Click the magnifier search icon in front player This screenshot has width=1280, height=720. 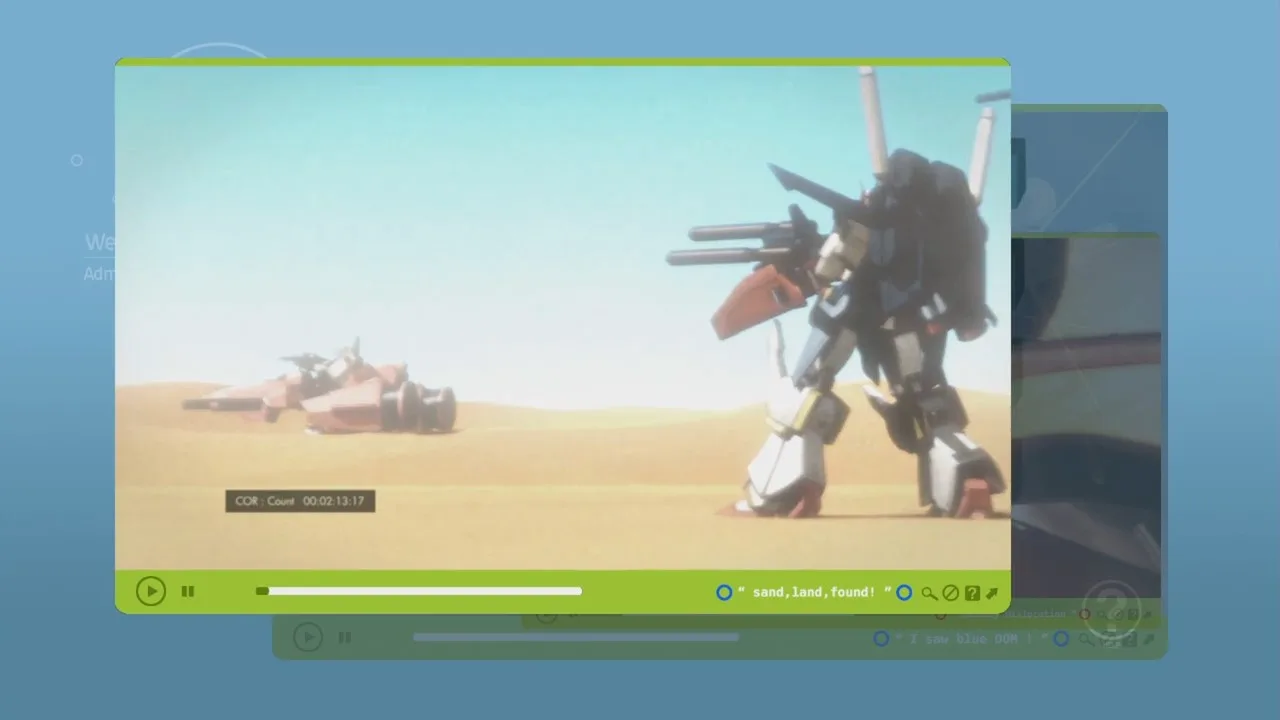click(929, 593)
